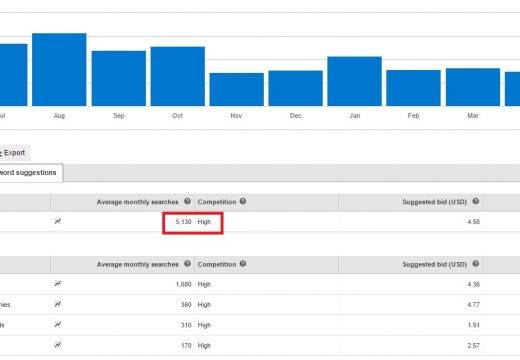
Task: Sort by Suggested bid (USD) in upper table
Action: click(x=434, y=202)
